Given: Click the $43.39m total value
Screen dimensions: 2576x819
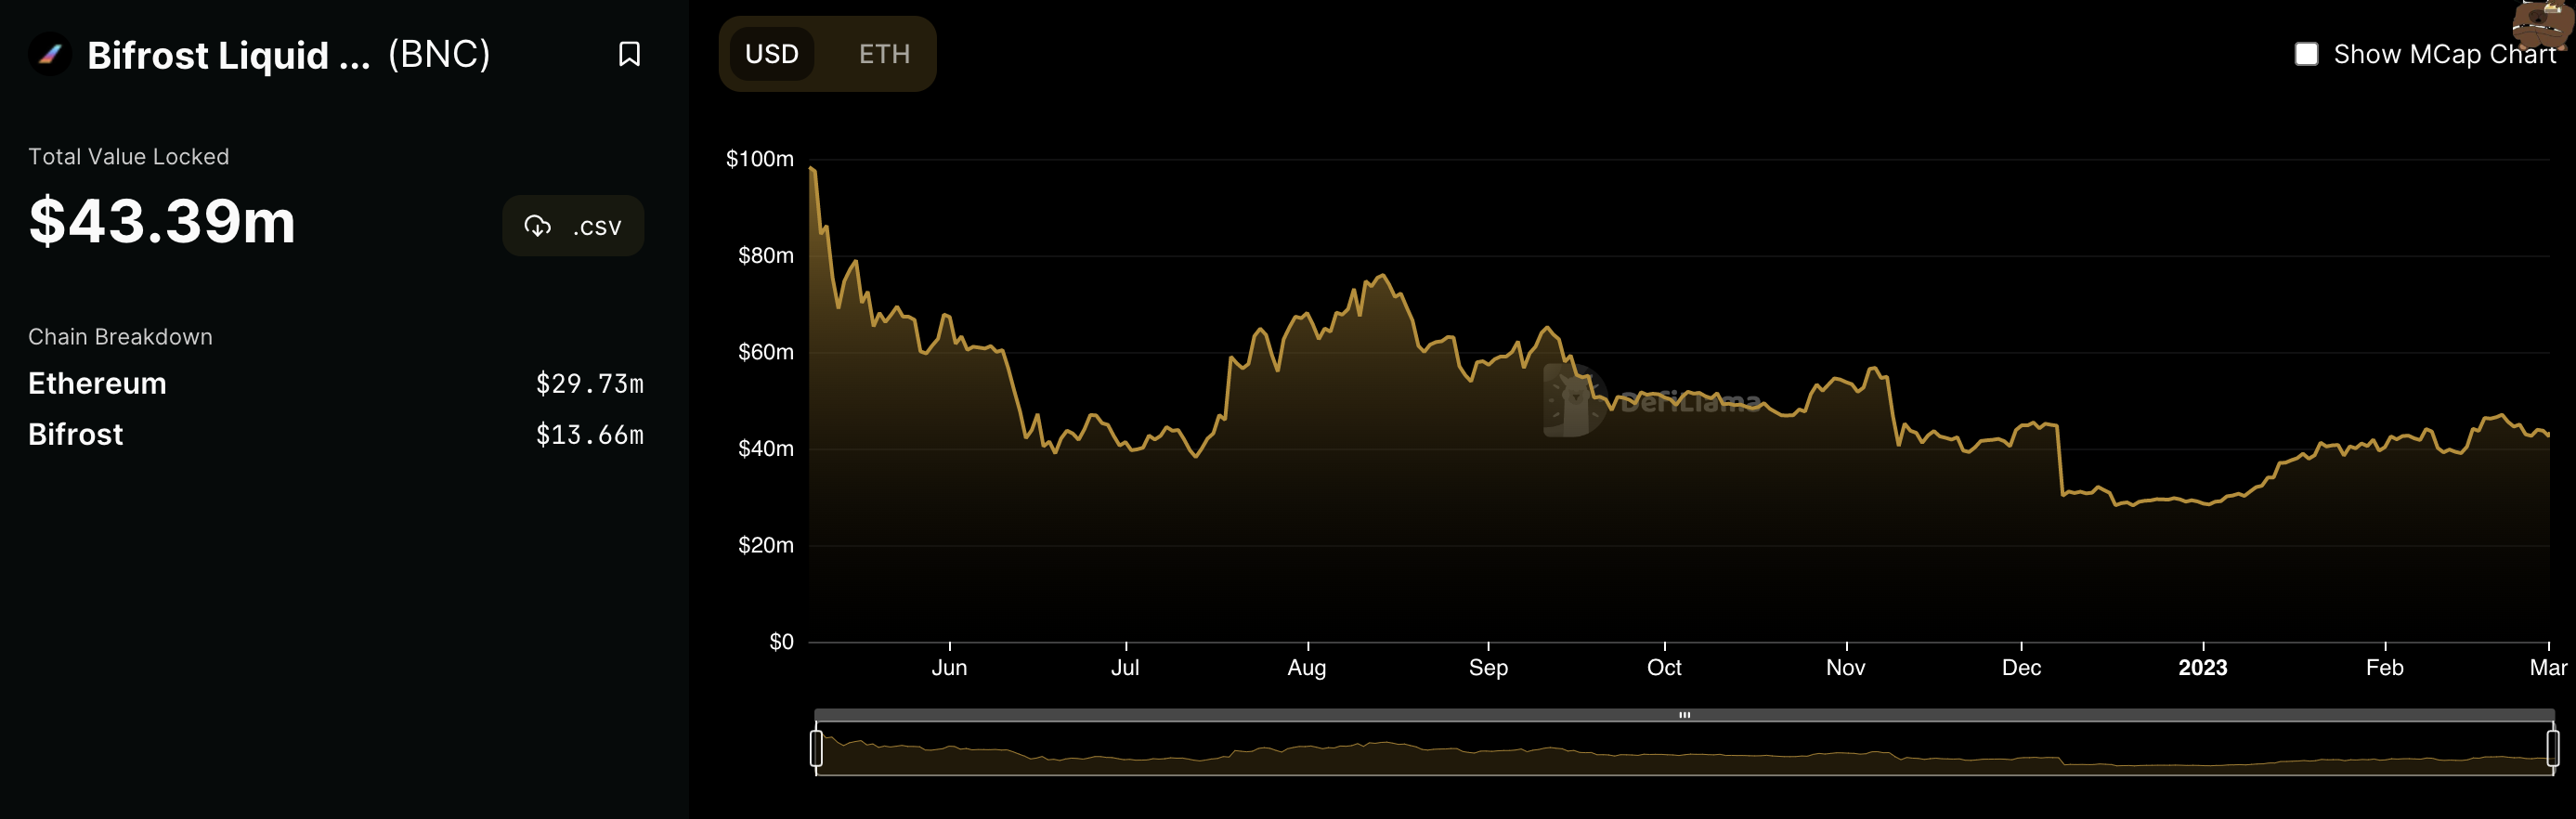Looking at the screenshot, I should pos(162,221).
